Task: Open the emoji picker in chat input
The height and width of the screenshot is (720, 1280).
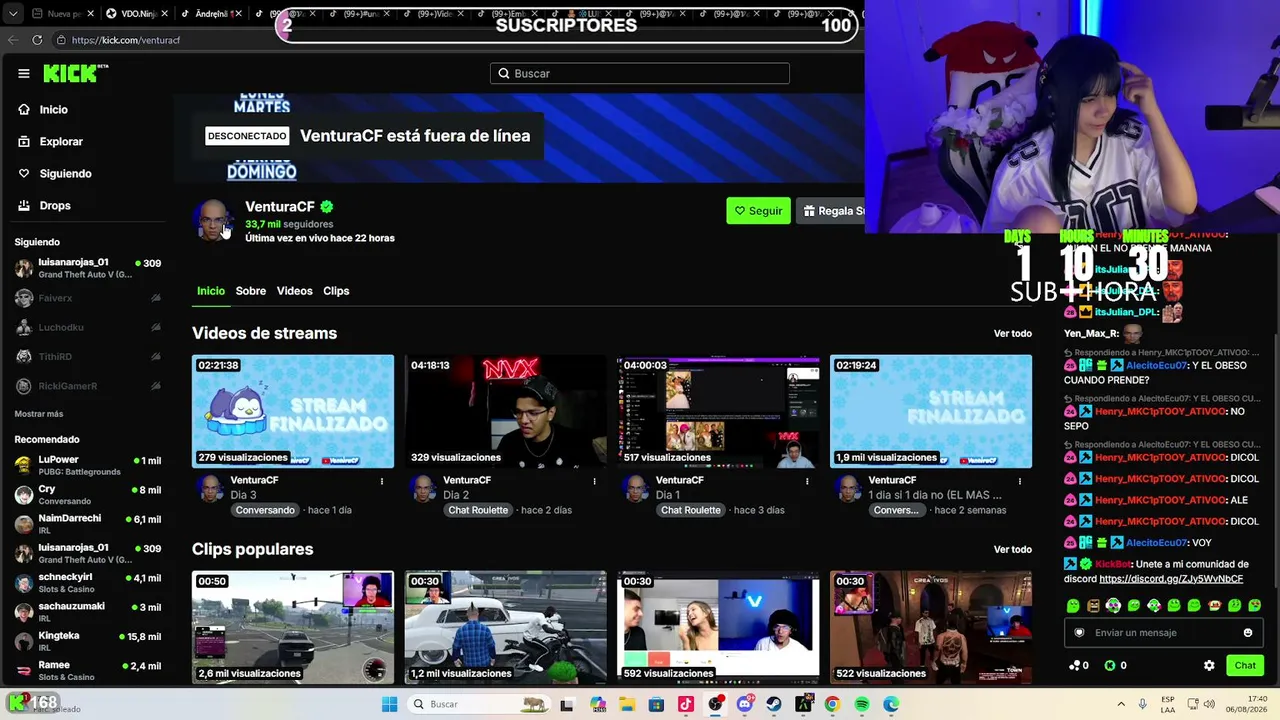Action: (x=1248, y=633)
